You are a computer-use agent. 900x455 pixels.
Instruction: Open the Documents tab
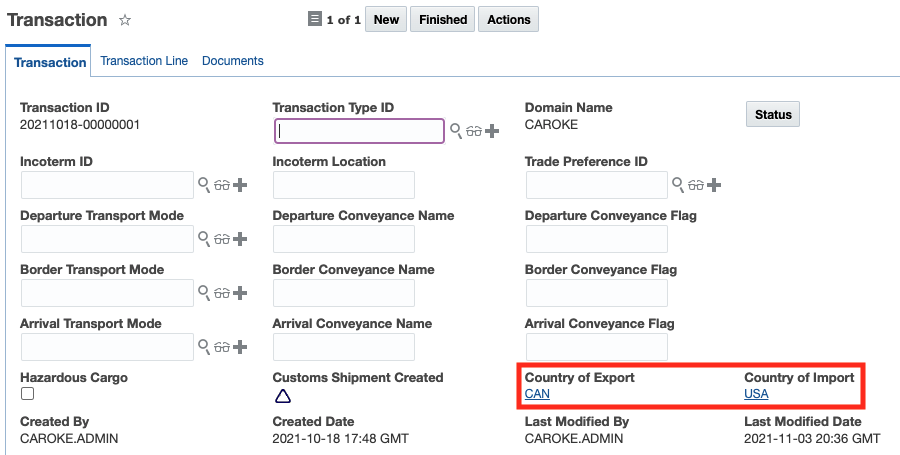233,61
